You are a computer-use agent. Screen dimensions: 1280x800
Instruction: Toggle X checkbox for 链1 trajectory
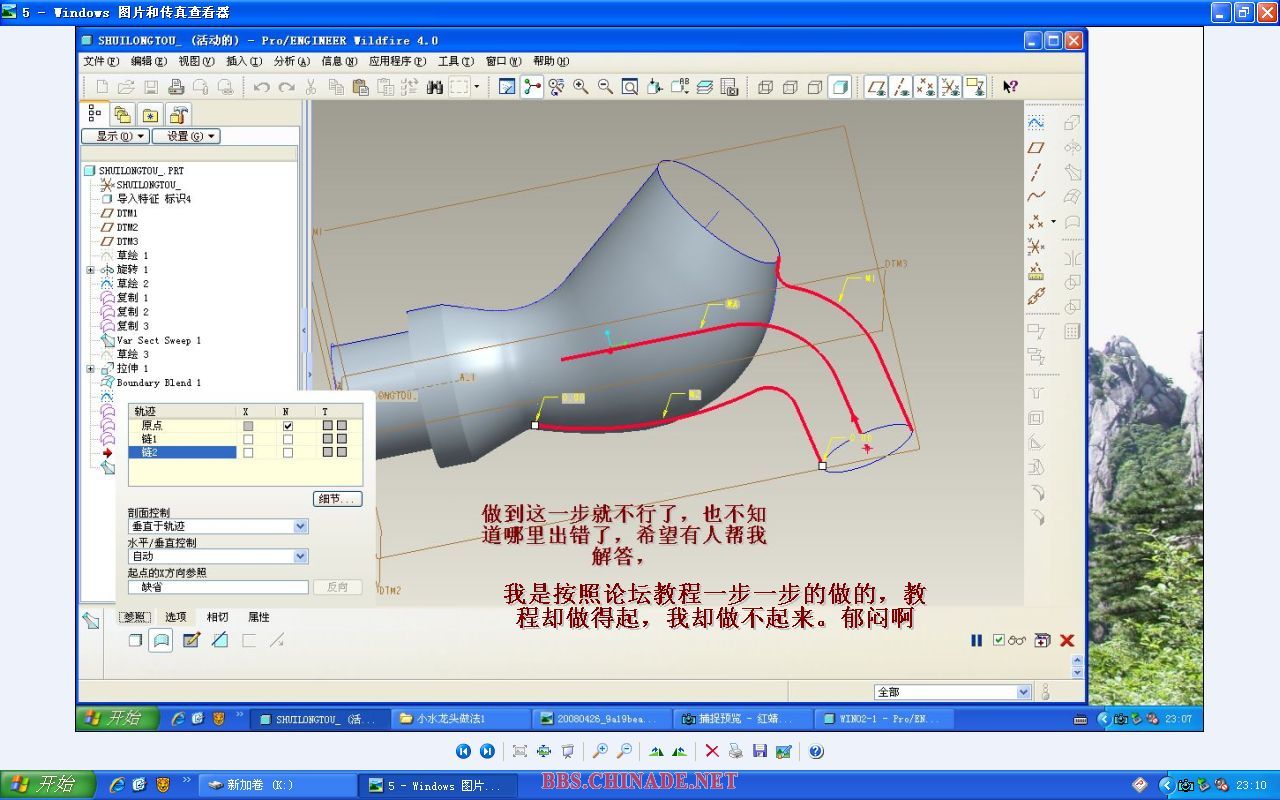coord(248,439)
